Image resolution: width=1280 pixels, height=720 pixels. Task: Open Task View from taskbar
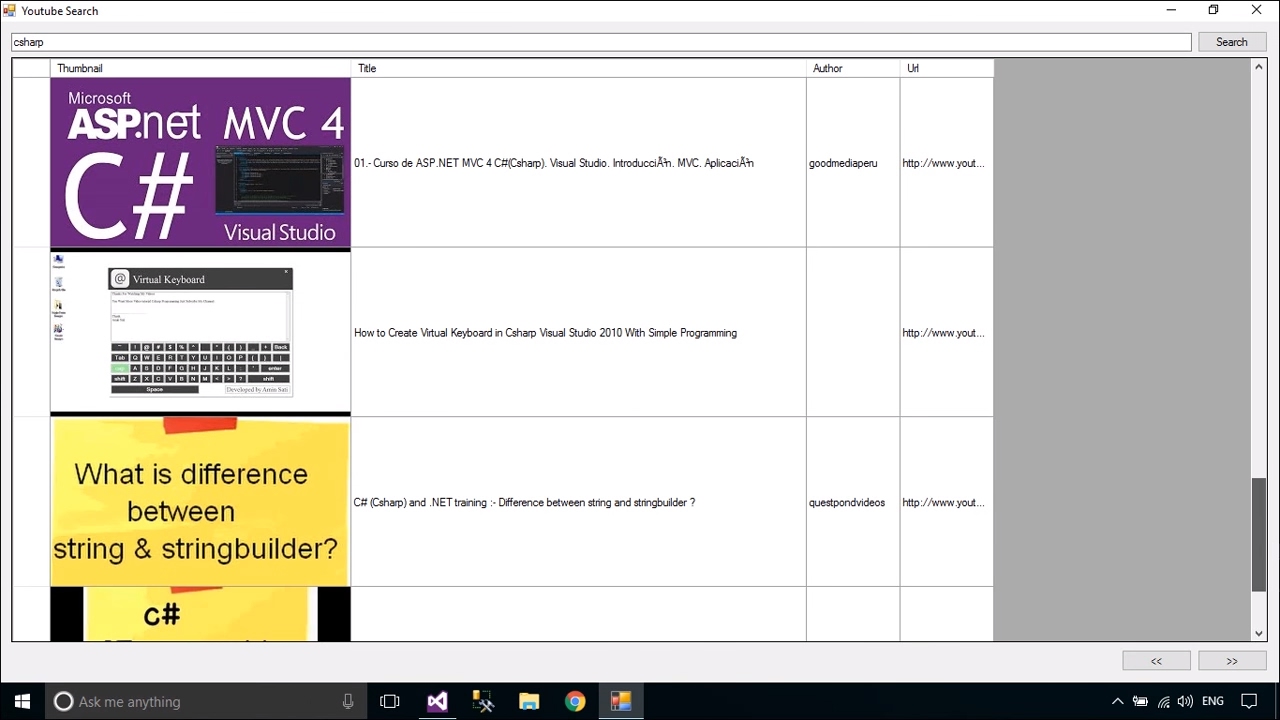tap(390, 701)
